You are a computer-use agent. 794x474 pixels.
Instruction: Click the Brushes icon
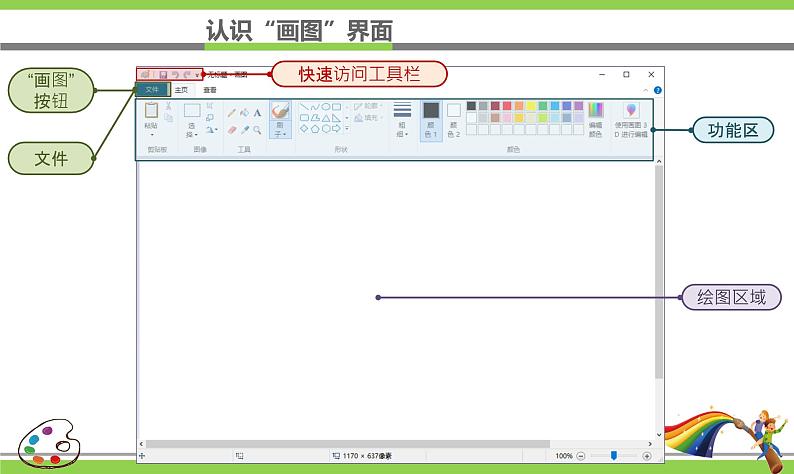tap(280, 111)
